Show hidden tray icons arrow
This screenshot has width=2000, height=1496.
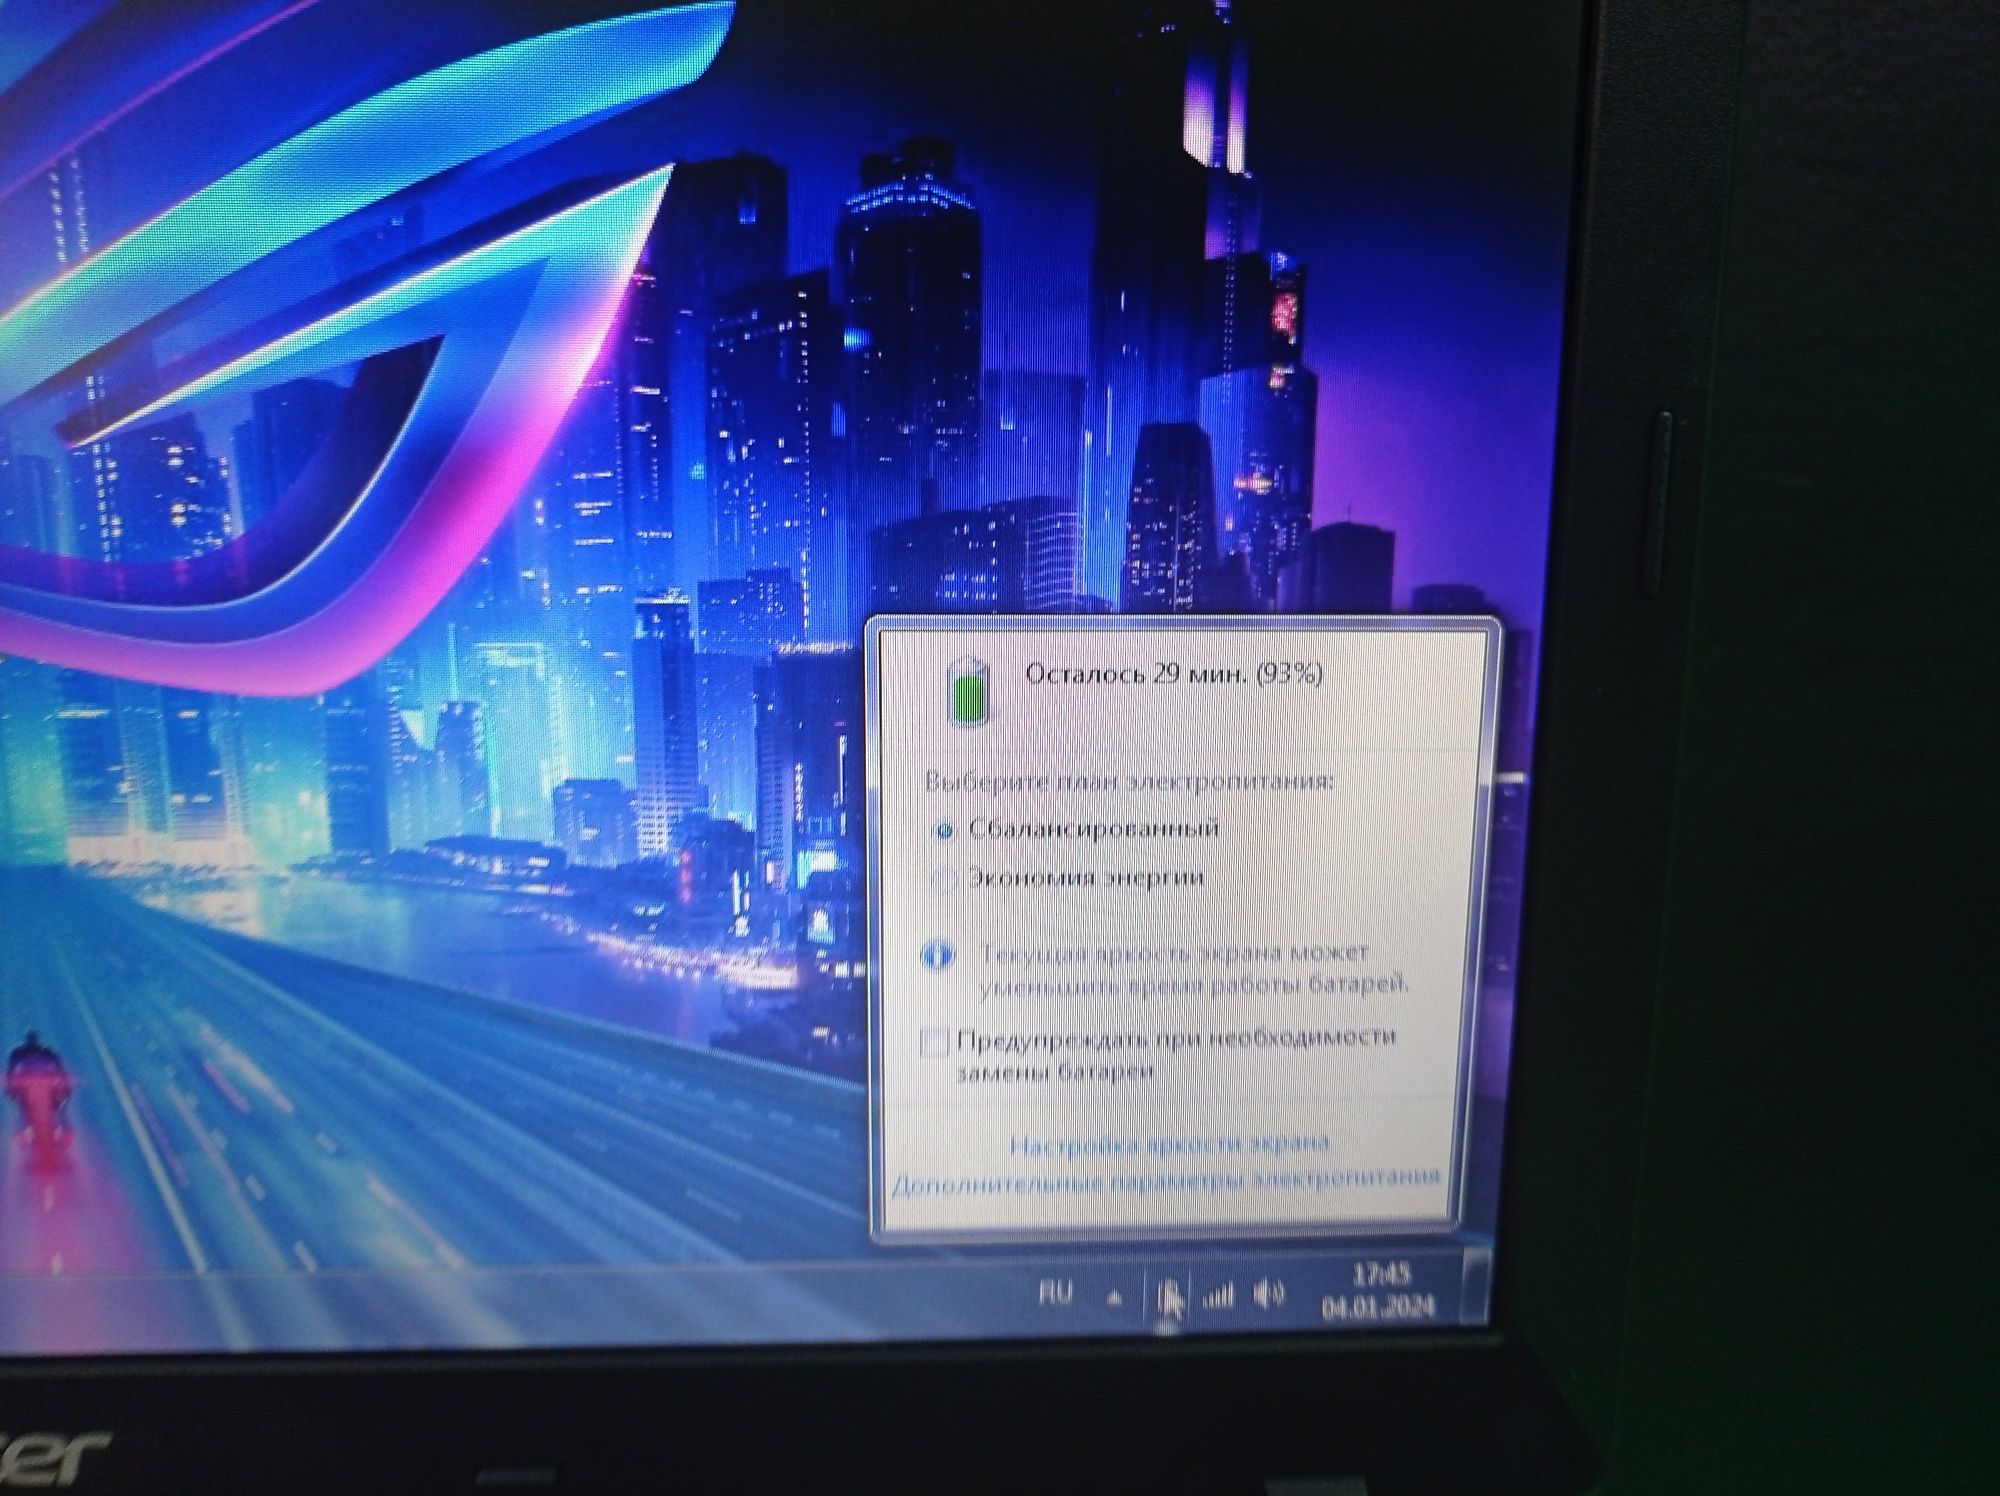click(1115, 1298)
